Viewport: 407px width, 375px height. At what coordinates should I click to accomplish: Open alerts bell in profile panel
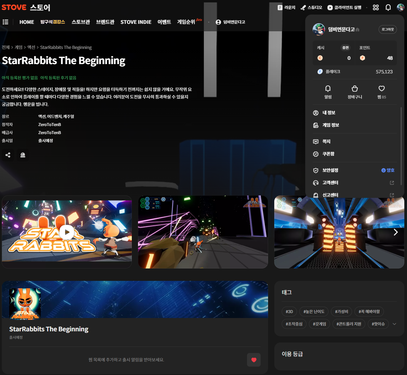tap(328, 91)
